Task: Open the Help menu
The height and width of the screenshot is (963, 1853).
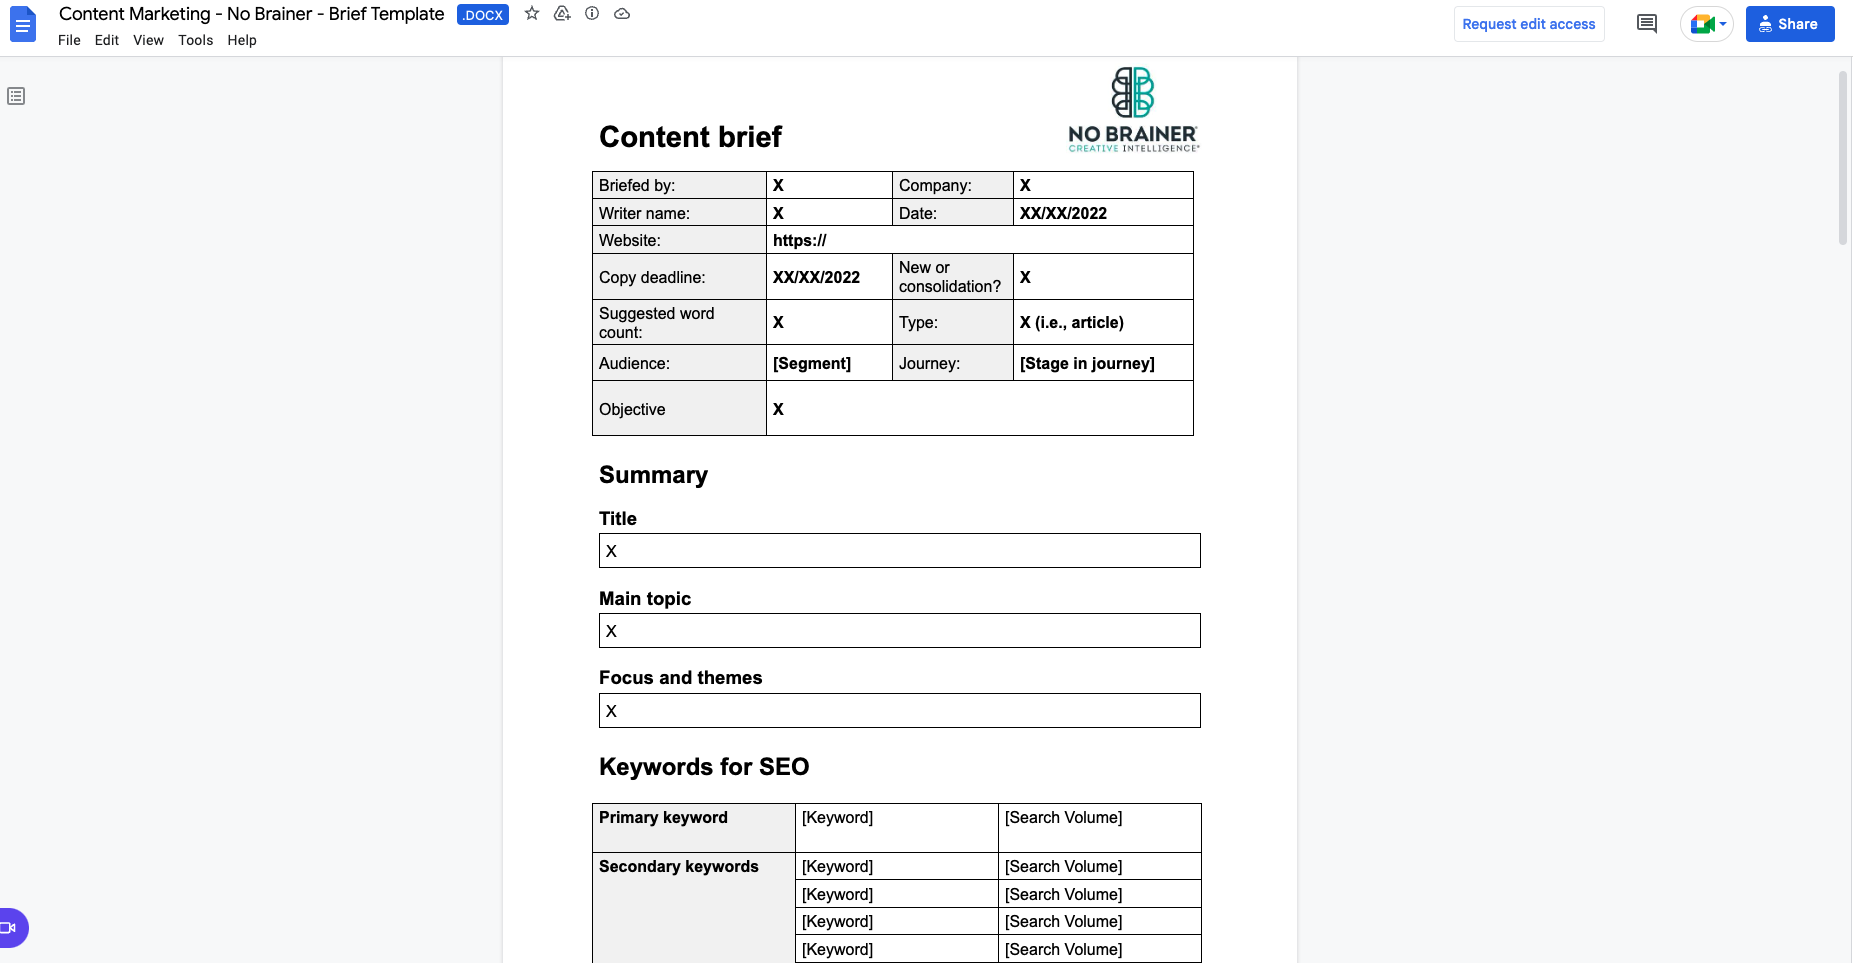Action: pyautogui.click(x=242, y=40)
